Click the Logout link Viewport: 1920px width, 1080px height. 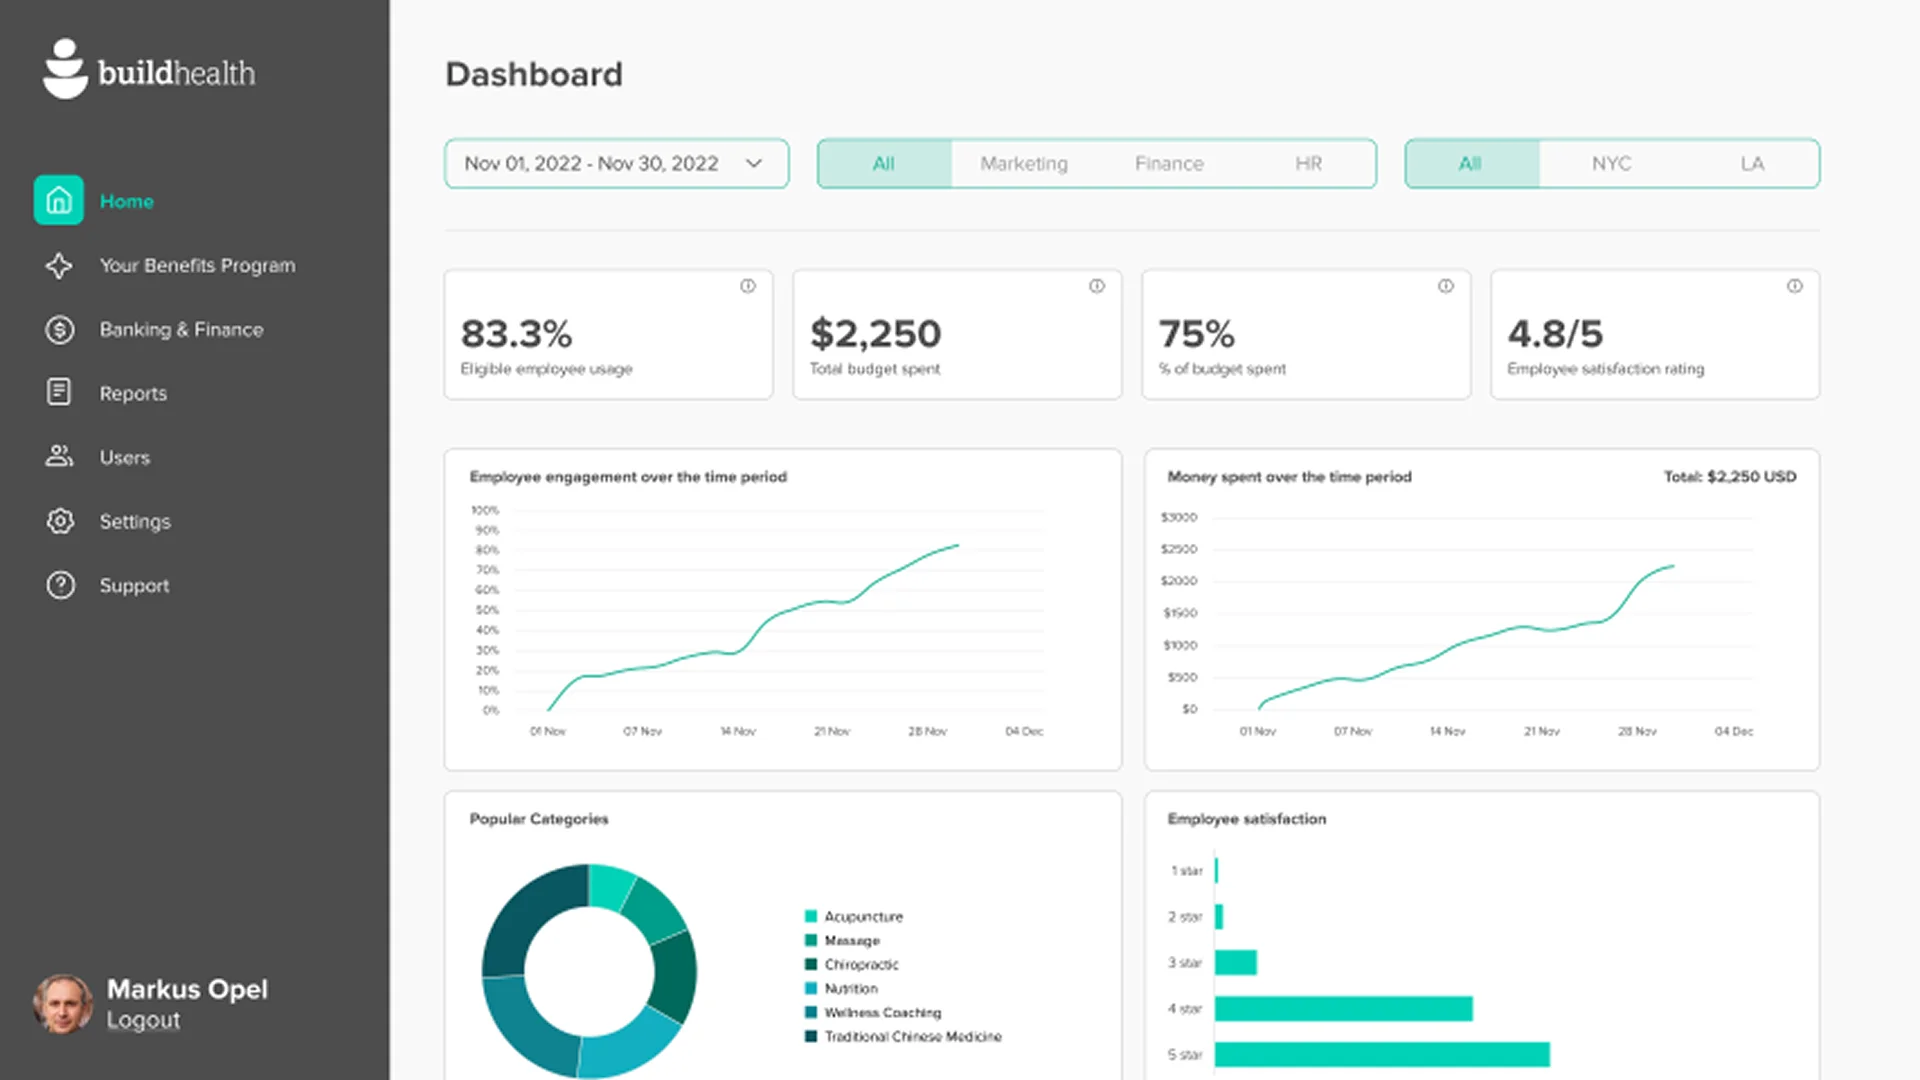[142, 1019]
